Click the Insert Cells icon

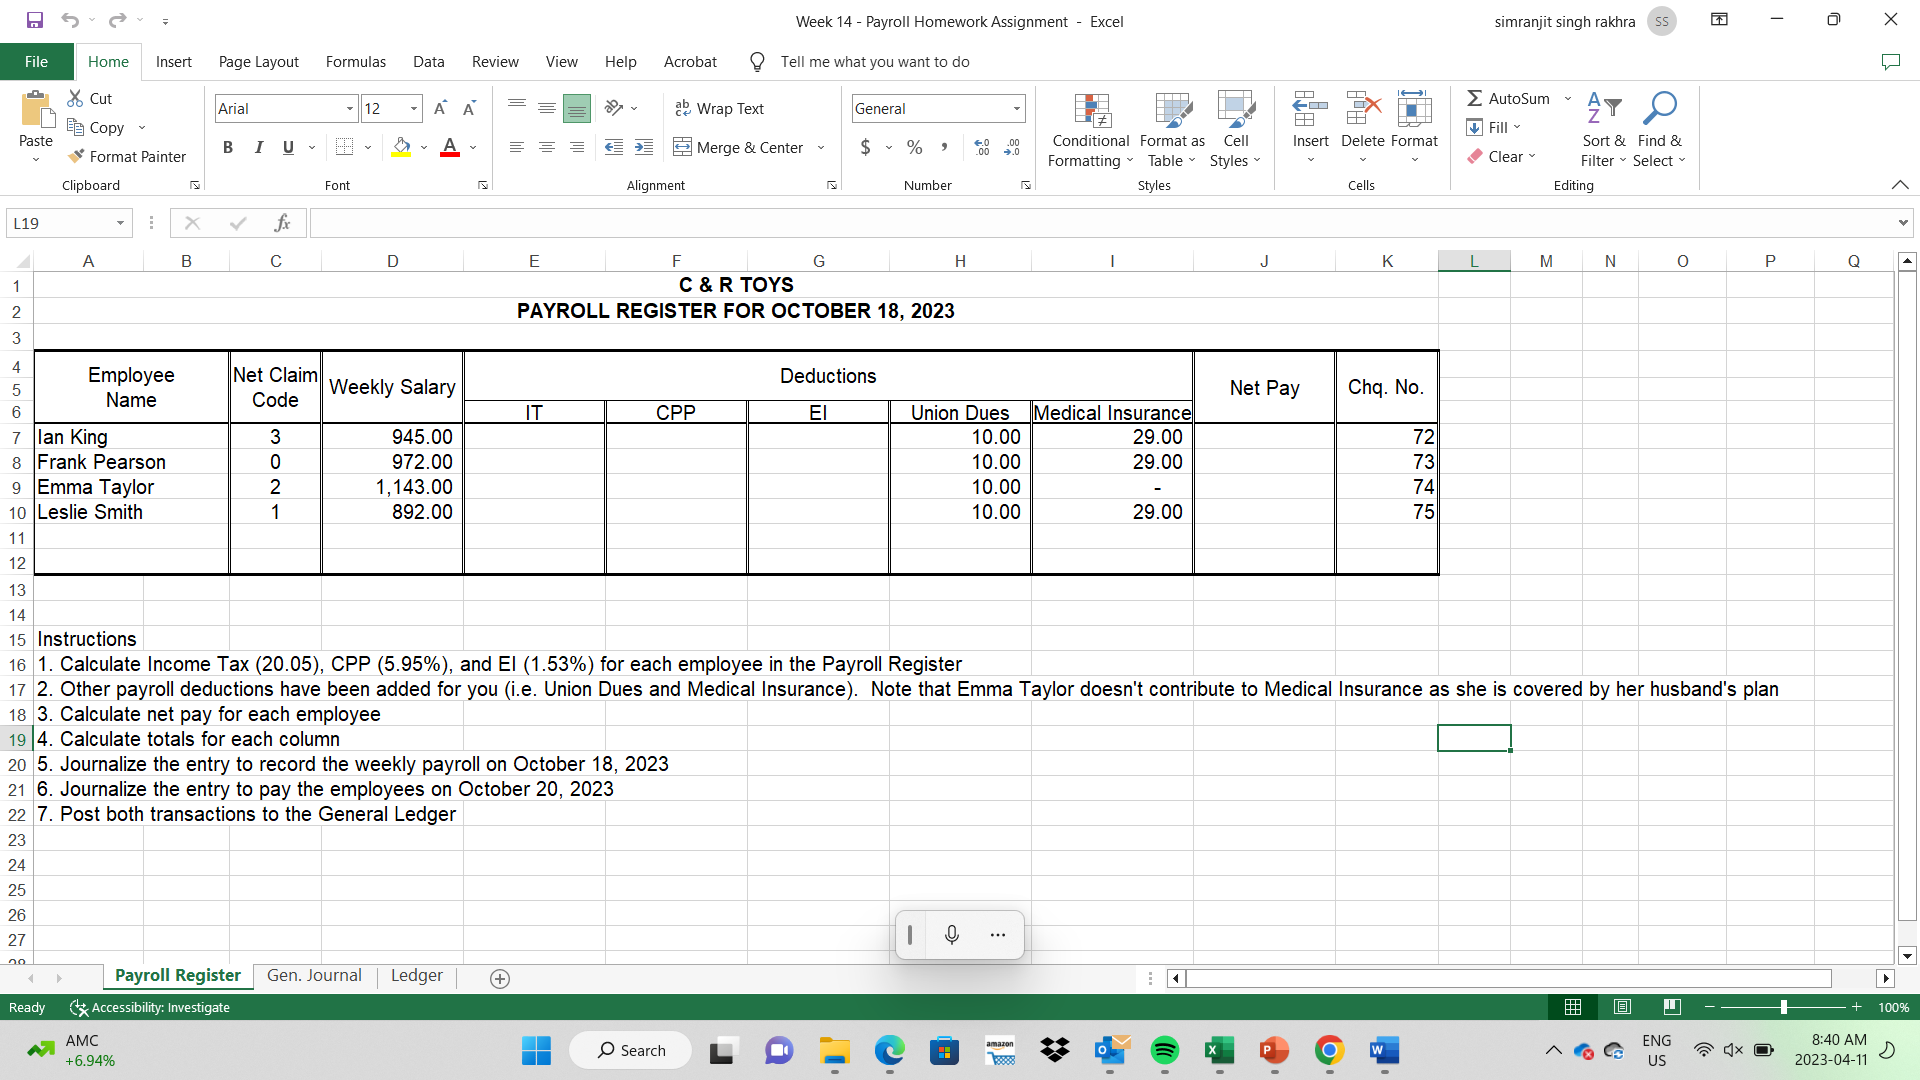pyautogui.click(x=1309, y=110)
